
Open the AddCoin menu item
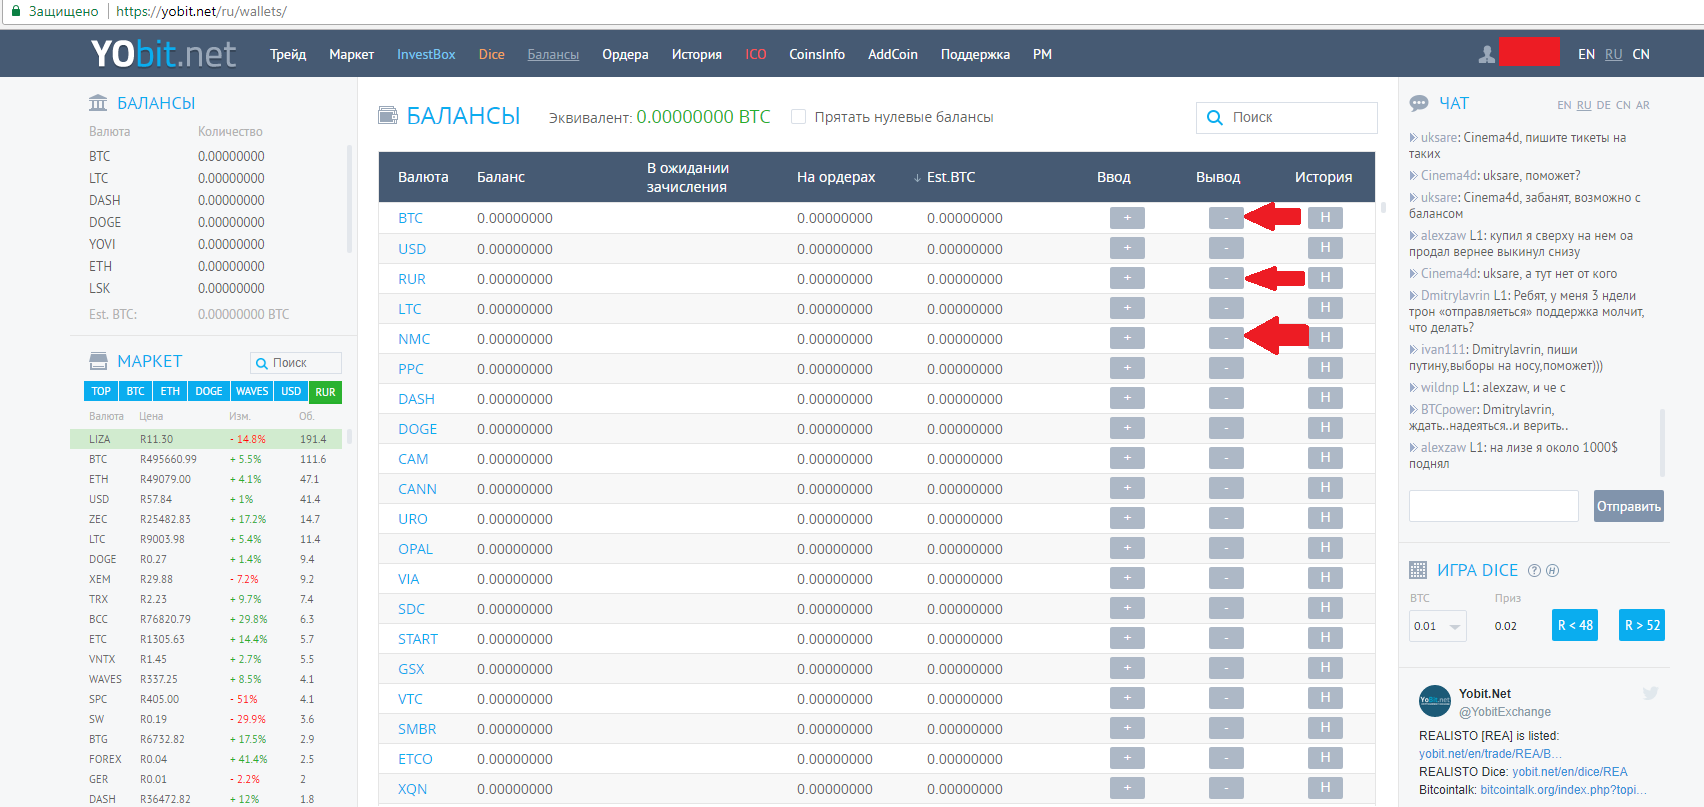[893, 54]
